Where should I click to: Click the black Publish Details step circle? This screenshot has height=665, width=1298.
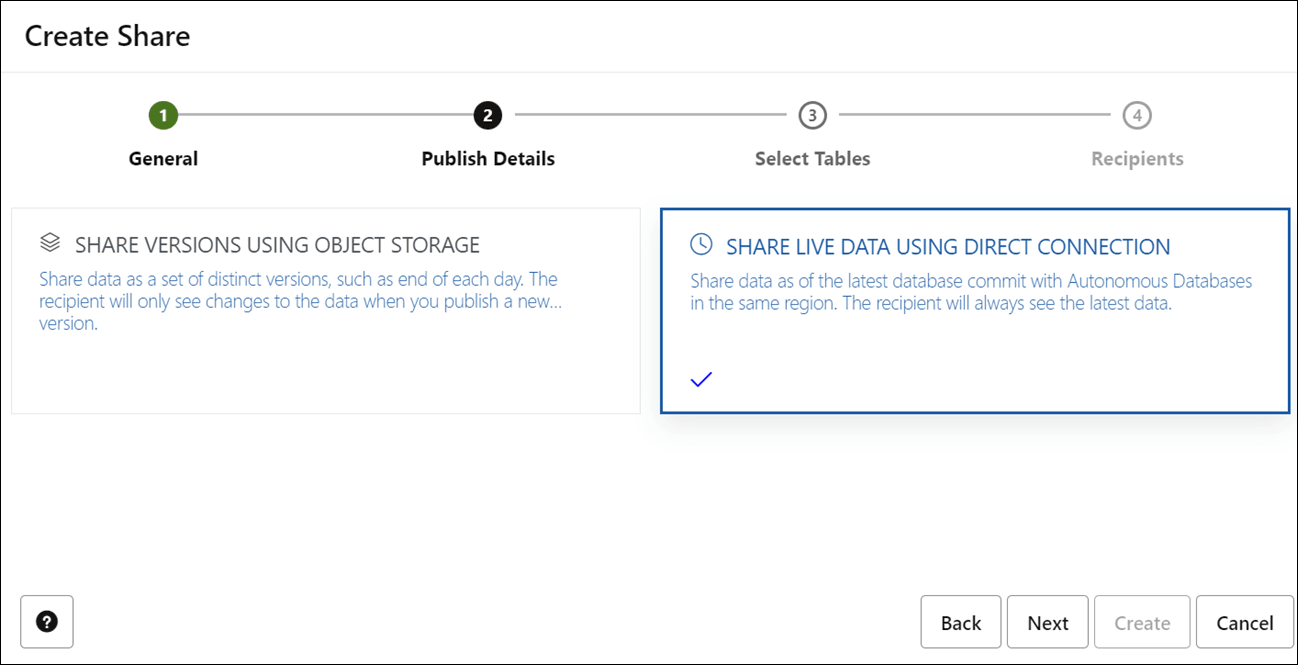click(487, 114)
